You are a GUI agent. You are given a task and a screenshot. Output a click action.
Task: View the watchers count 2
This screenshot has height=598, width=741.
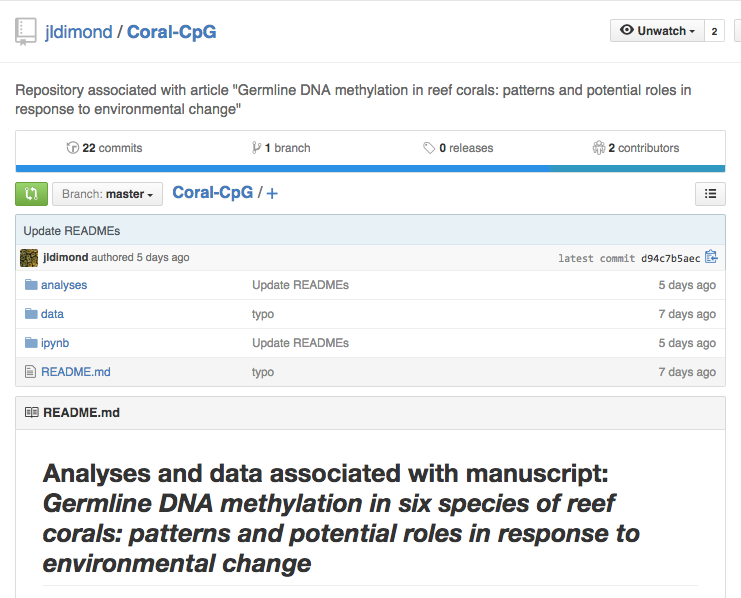coord(714,31)
